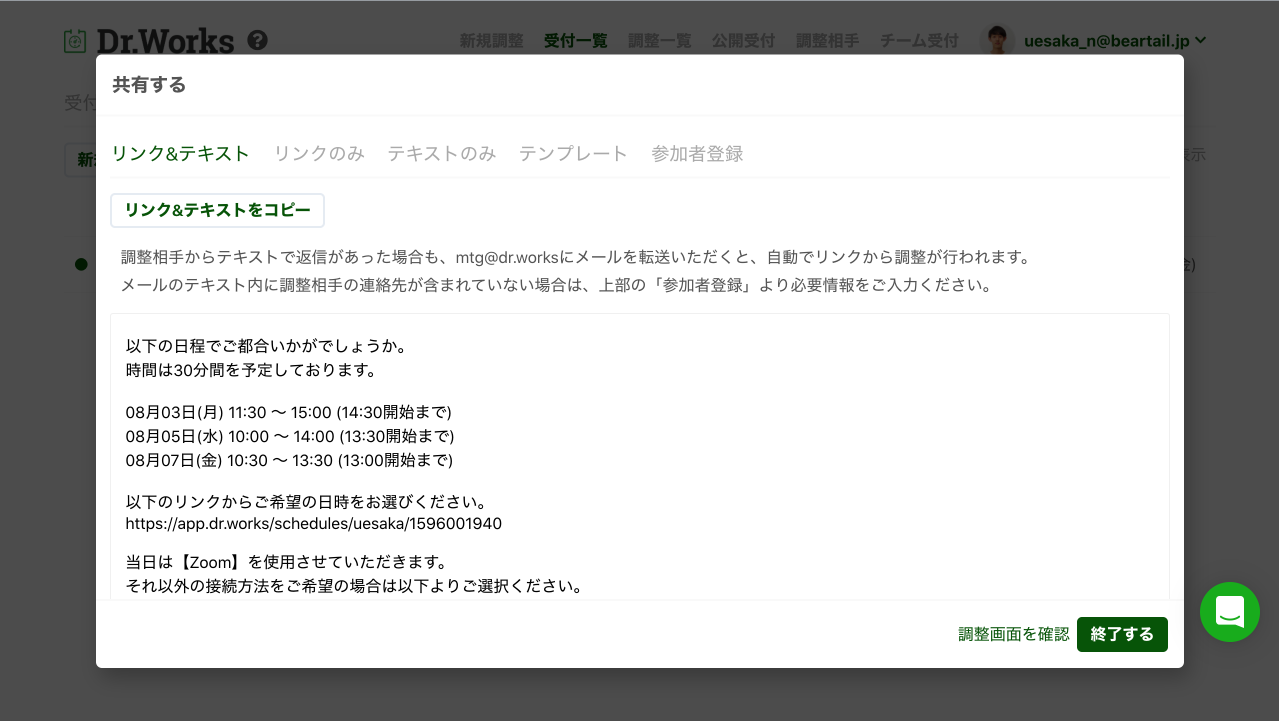
Task: Open チーム受付 in the top navigation
Action: 919,41
